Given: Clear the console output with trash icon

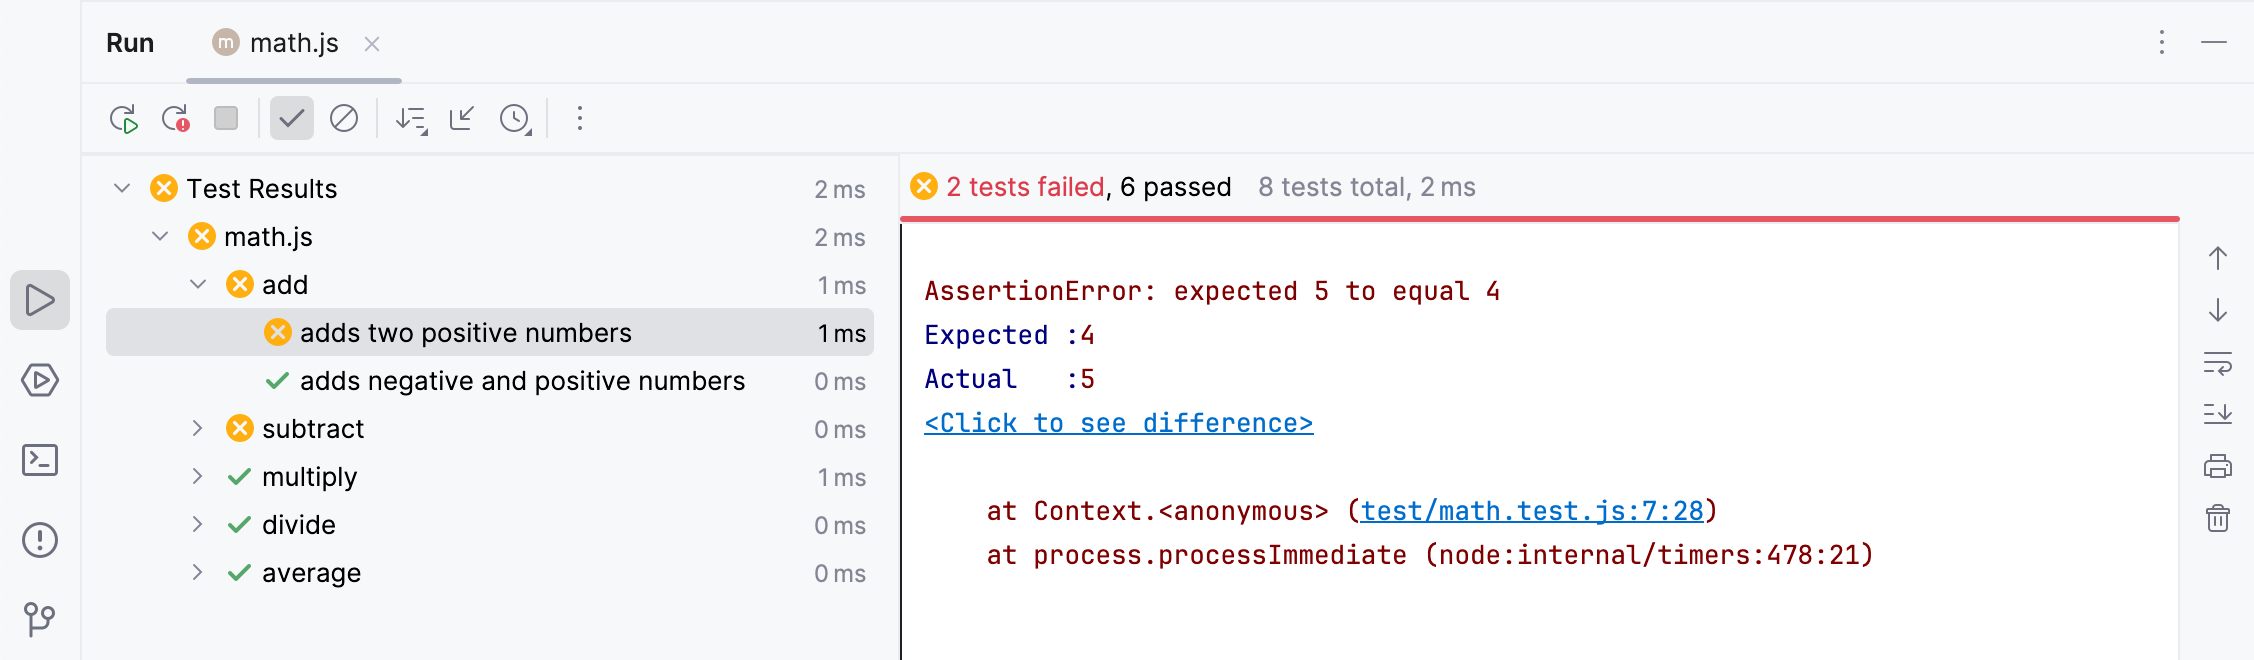Looking at the screenshot, I should pos(2218,518).
